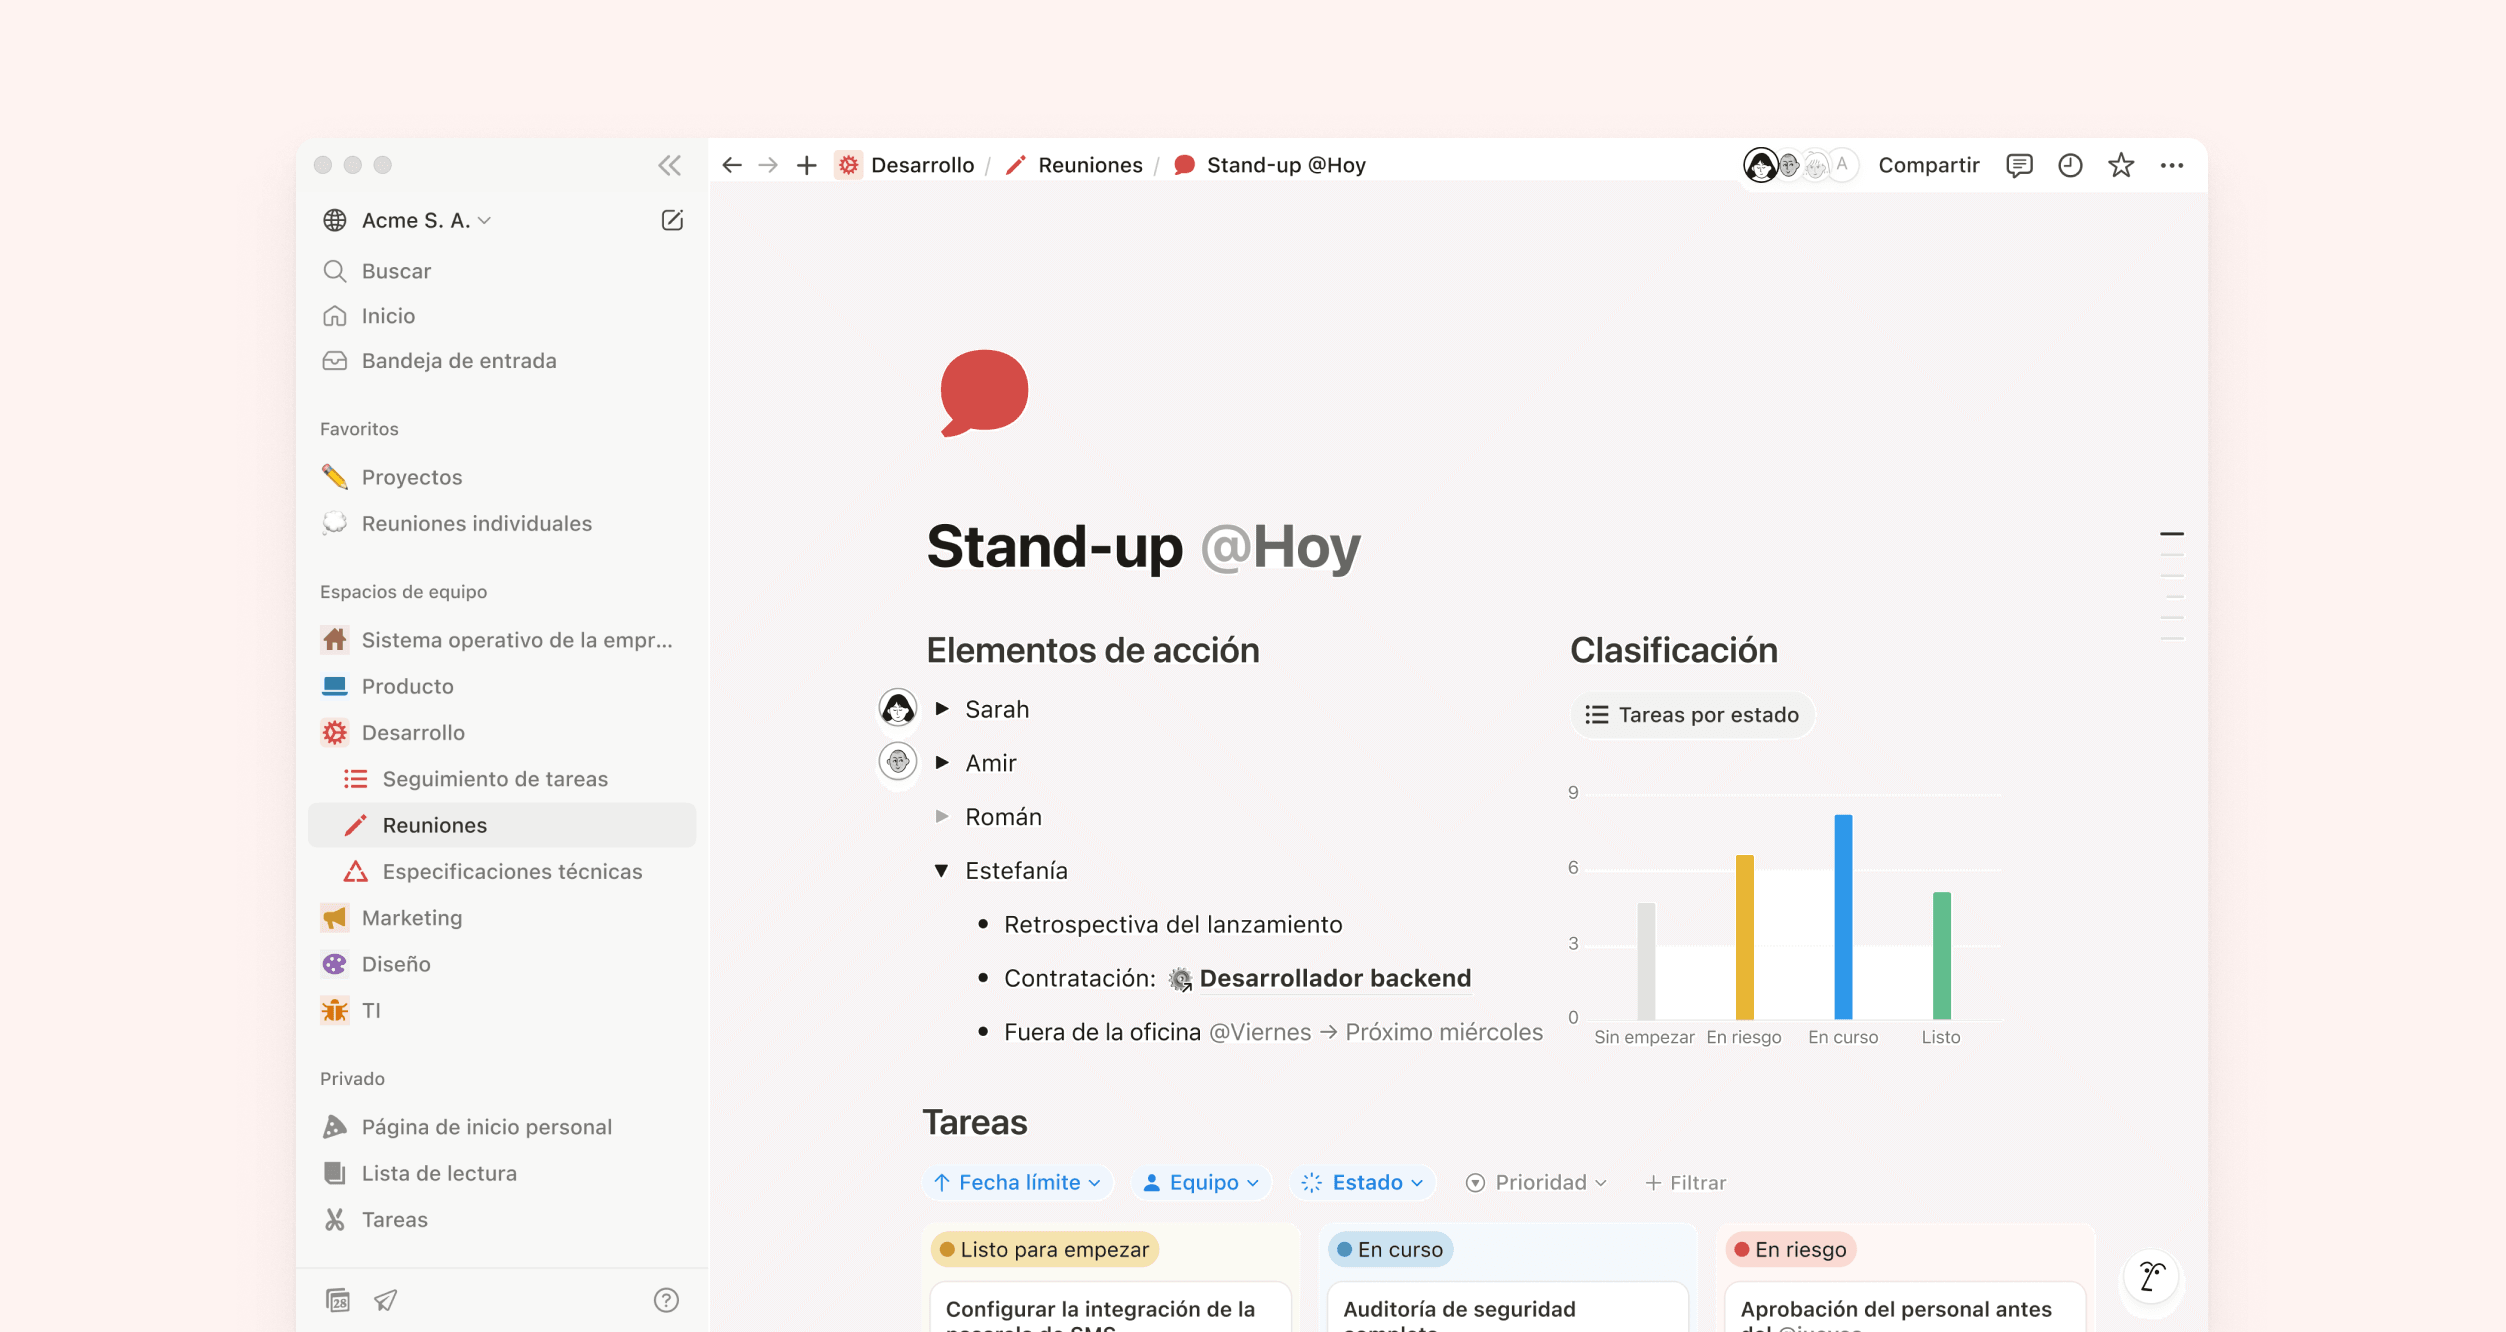Screen dimensions: 2506x1332
Task: Favorite this page with star icon
Action: (2121, 165)
